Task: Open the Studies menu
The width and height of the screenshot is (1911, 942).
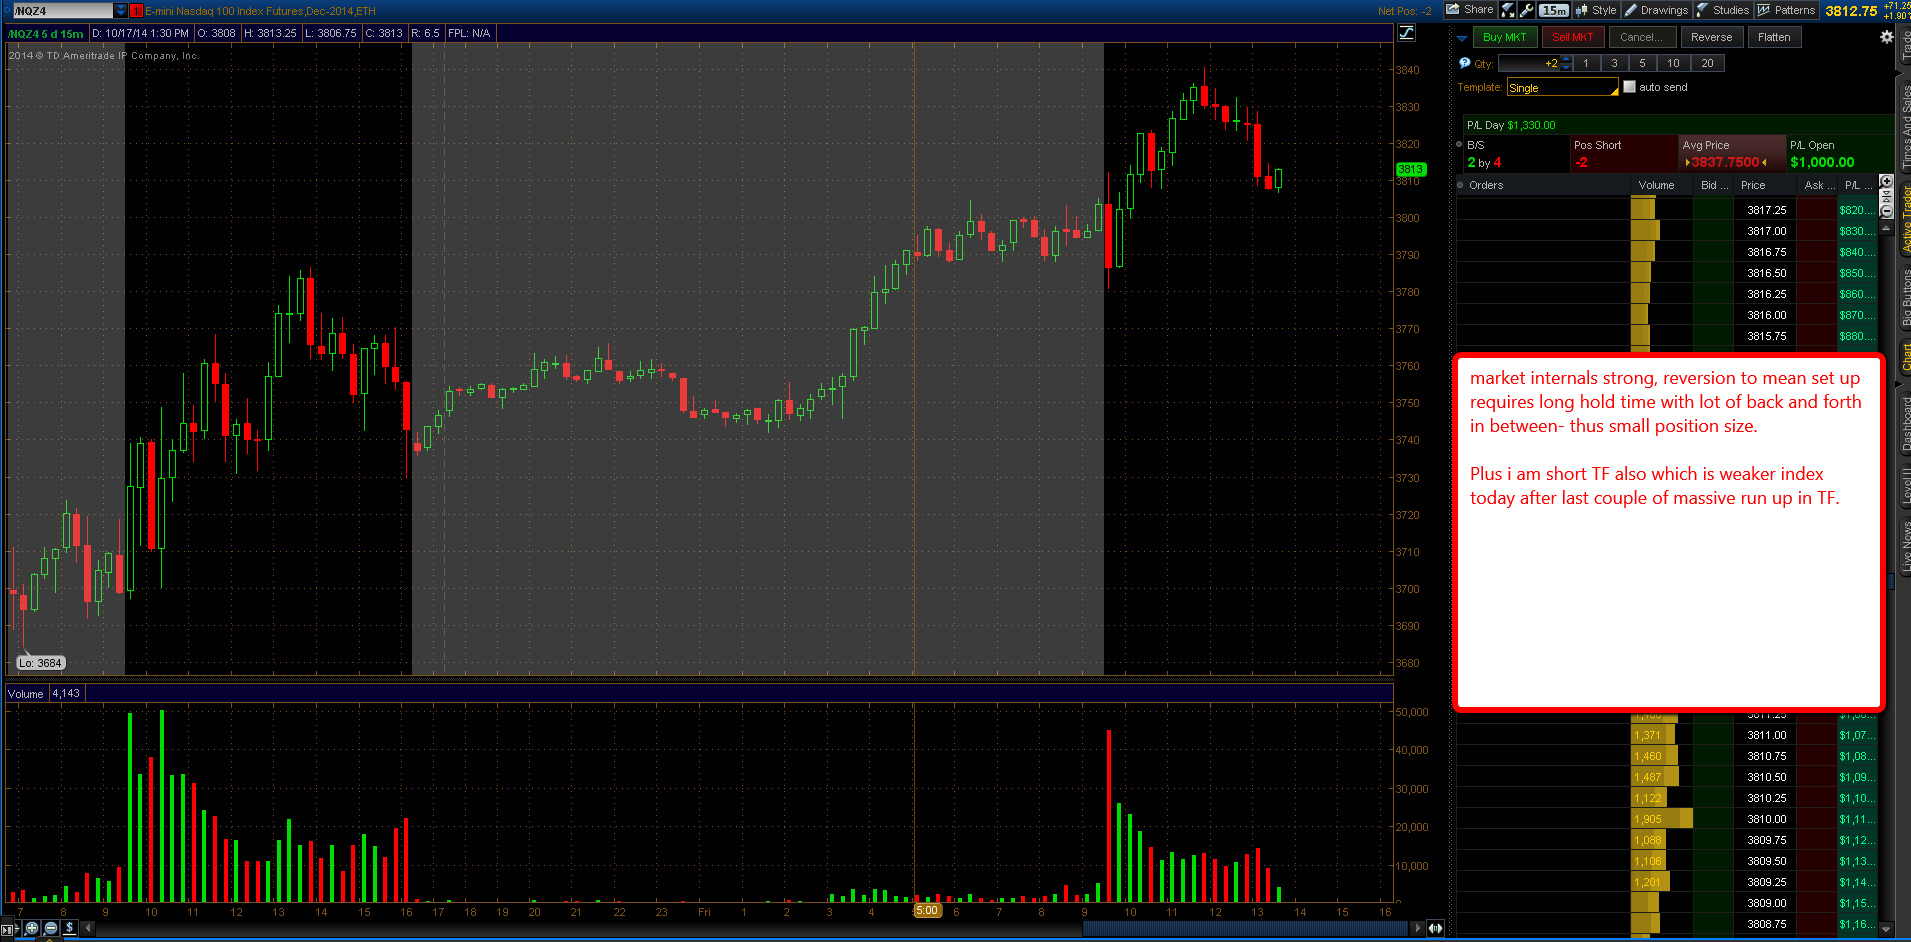Action: (1723, 10)
